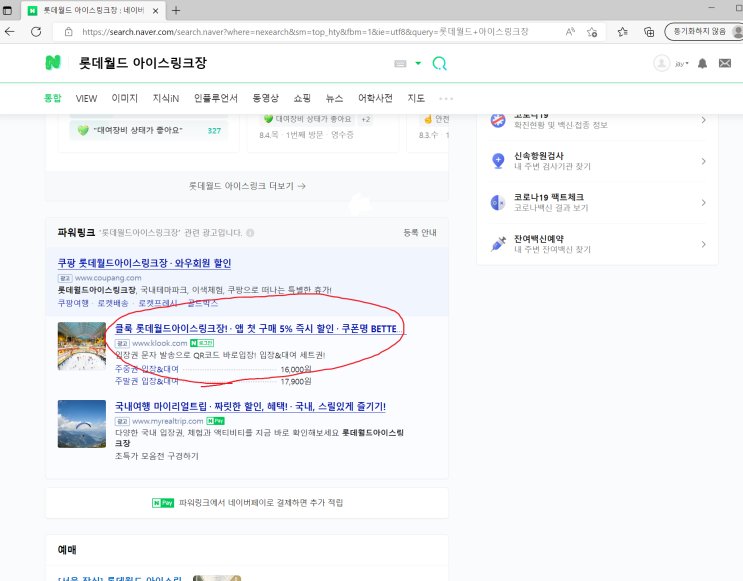Open the on-screen keyboard icon in search bar
The image size is (743, 581).
(x=400, y=64)
